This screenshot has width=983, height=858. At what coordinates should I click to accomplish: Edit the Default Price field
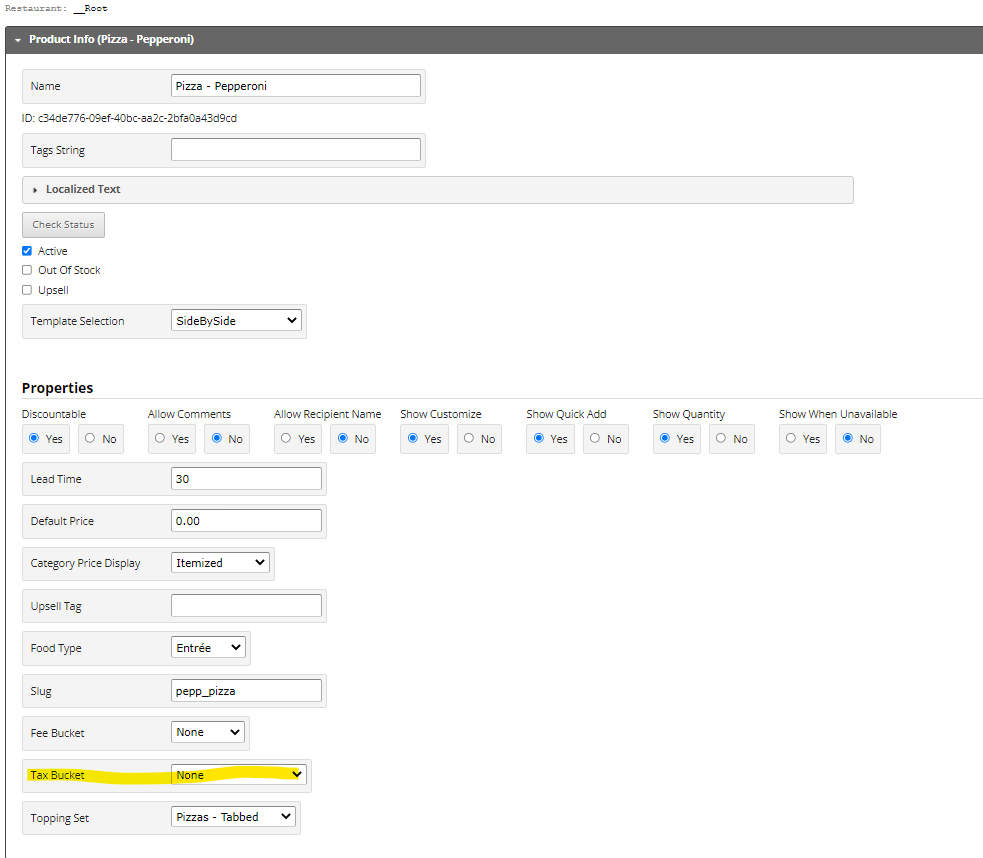(x=246, y=521)
